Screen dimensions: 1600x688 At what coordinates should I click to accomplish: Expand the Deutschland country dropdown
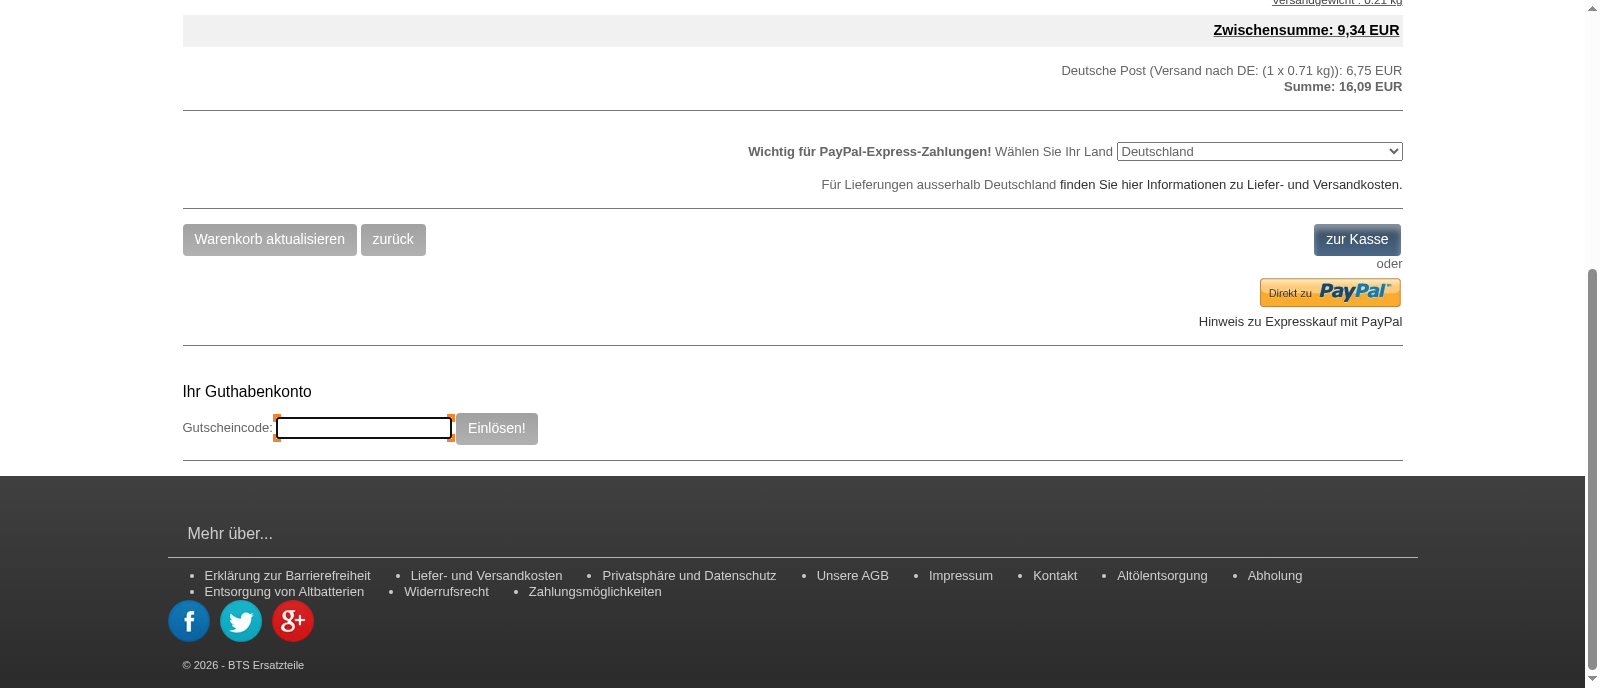[1259, 152]
